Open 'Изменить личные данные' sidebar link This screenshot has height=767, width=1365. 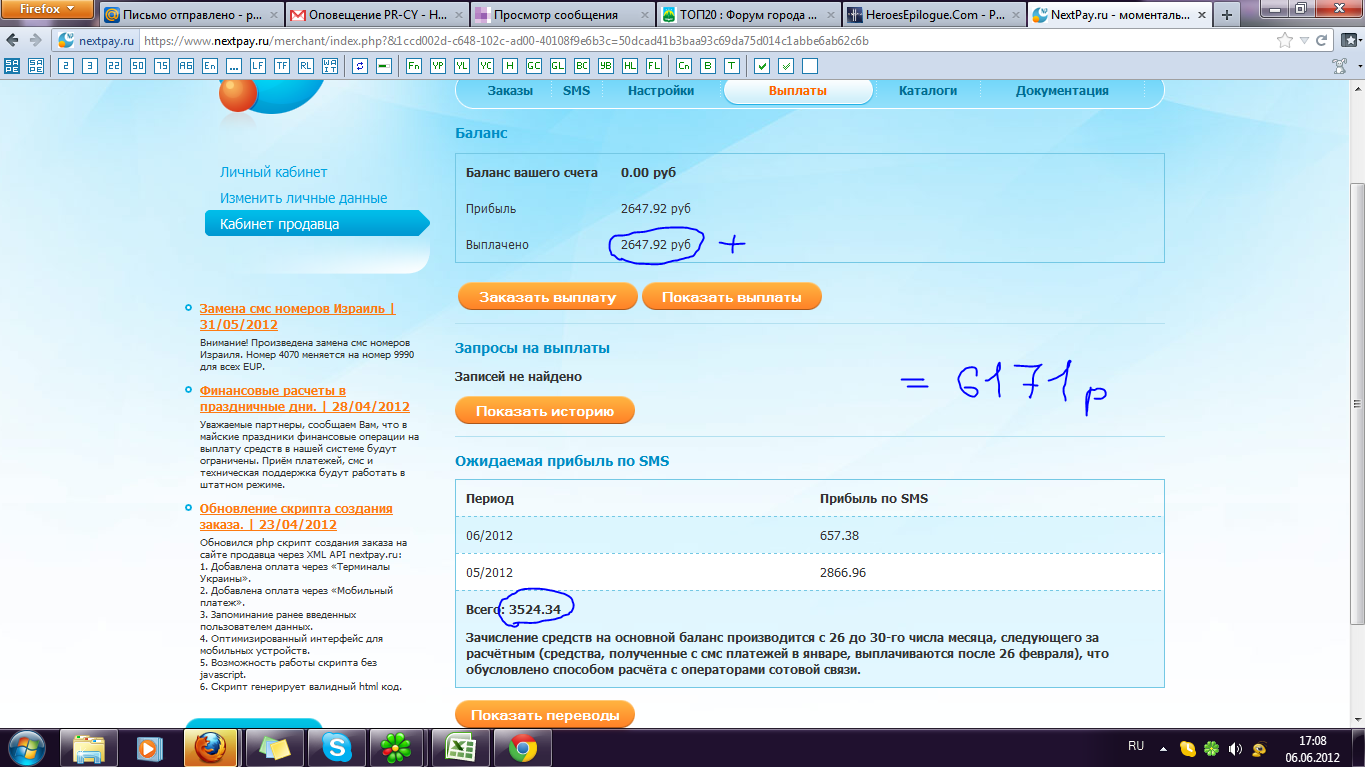coord(304,198)
